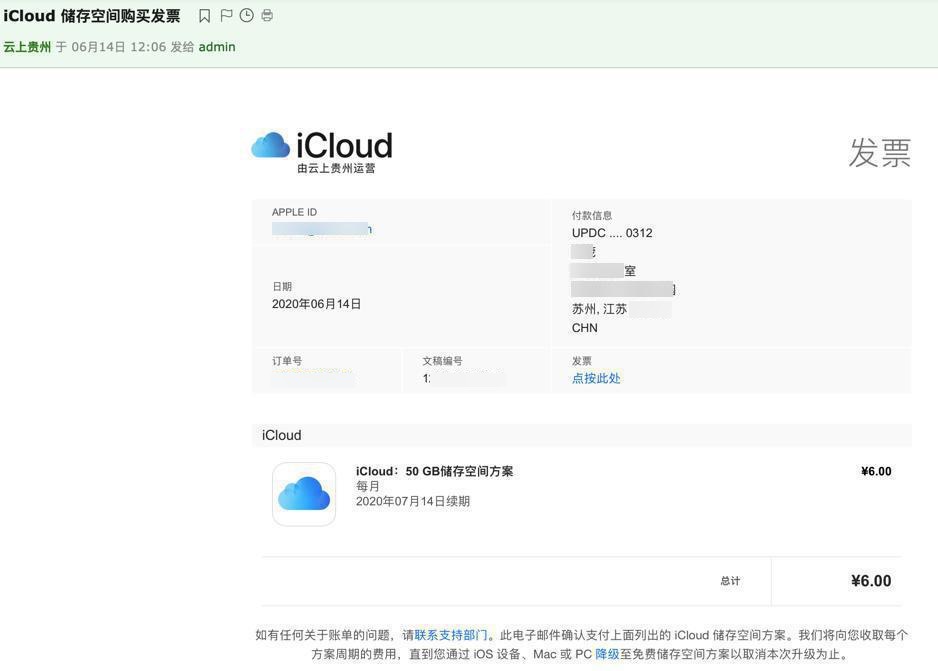Click the 每月 billing period text

[368, 486]
